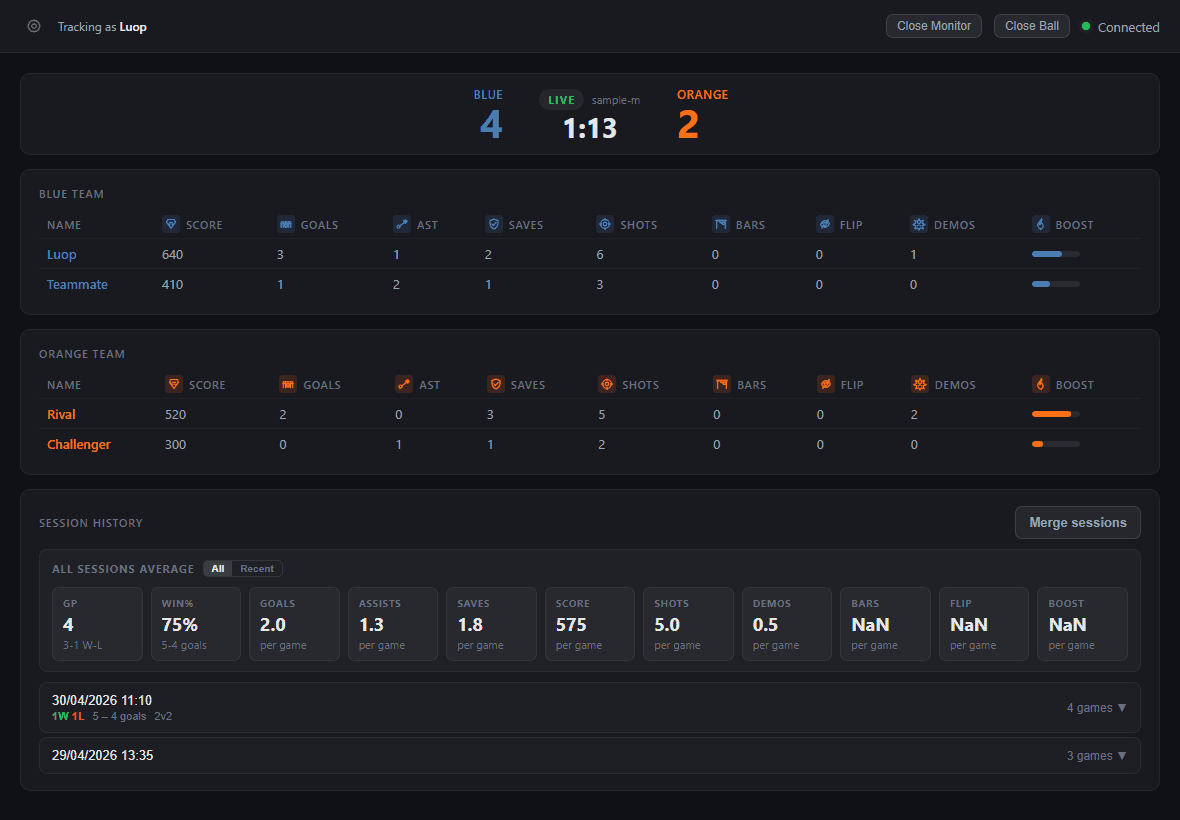Click the Close Ball button

[1032, 26]
